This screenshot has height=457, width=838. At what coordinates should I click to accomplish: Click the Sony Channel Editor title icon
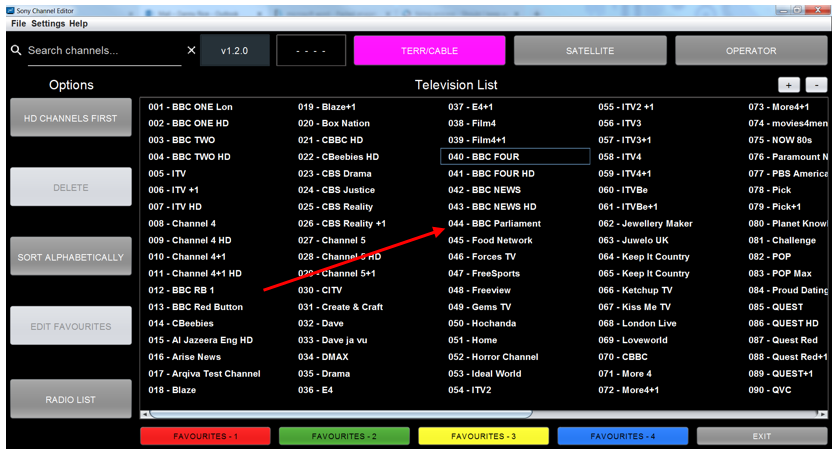click(x=10, y=10)
